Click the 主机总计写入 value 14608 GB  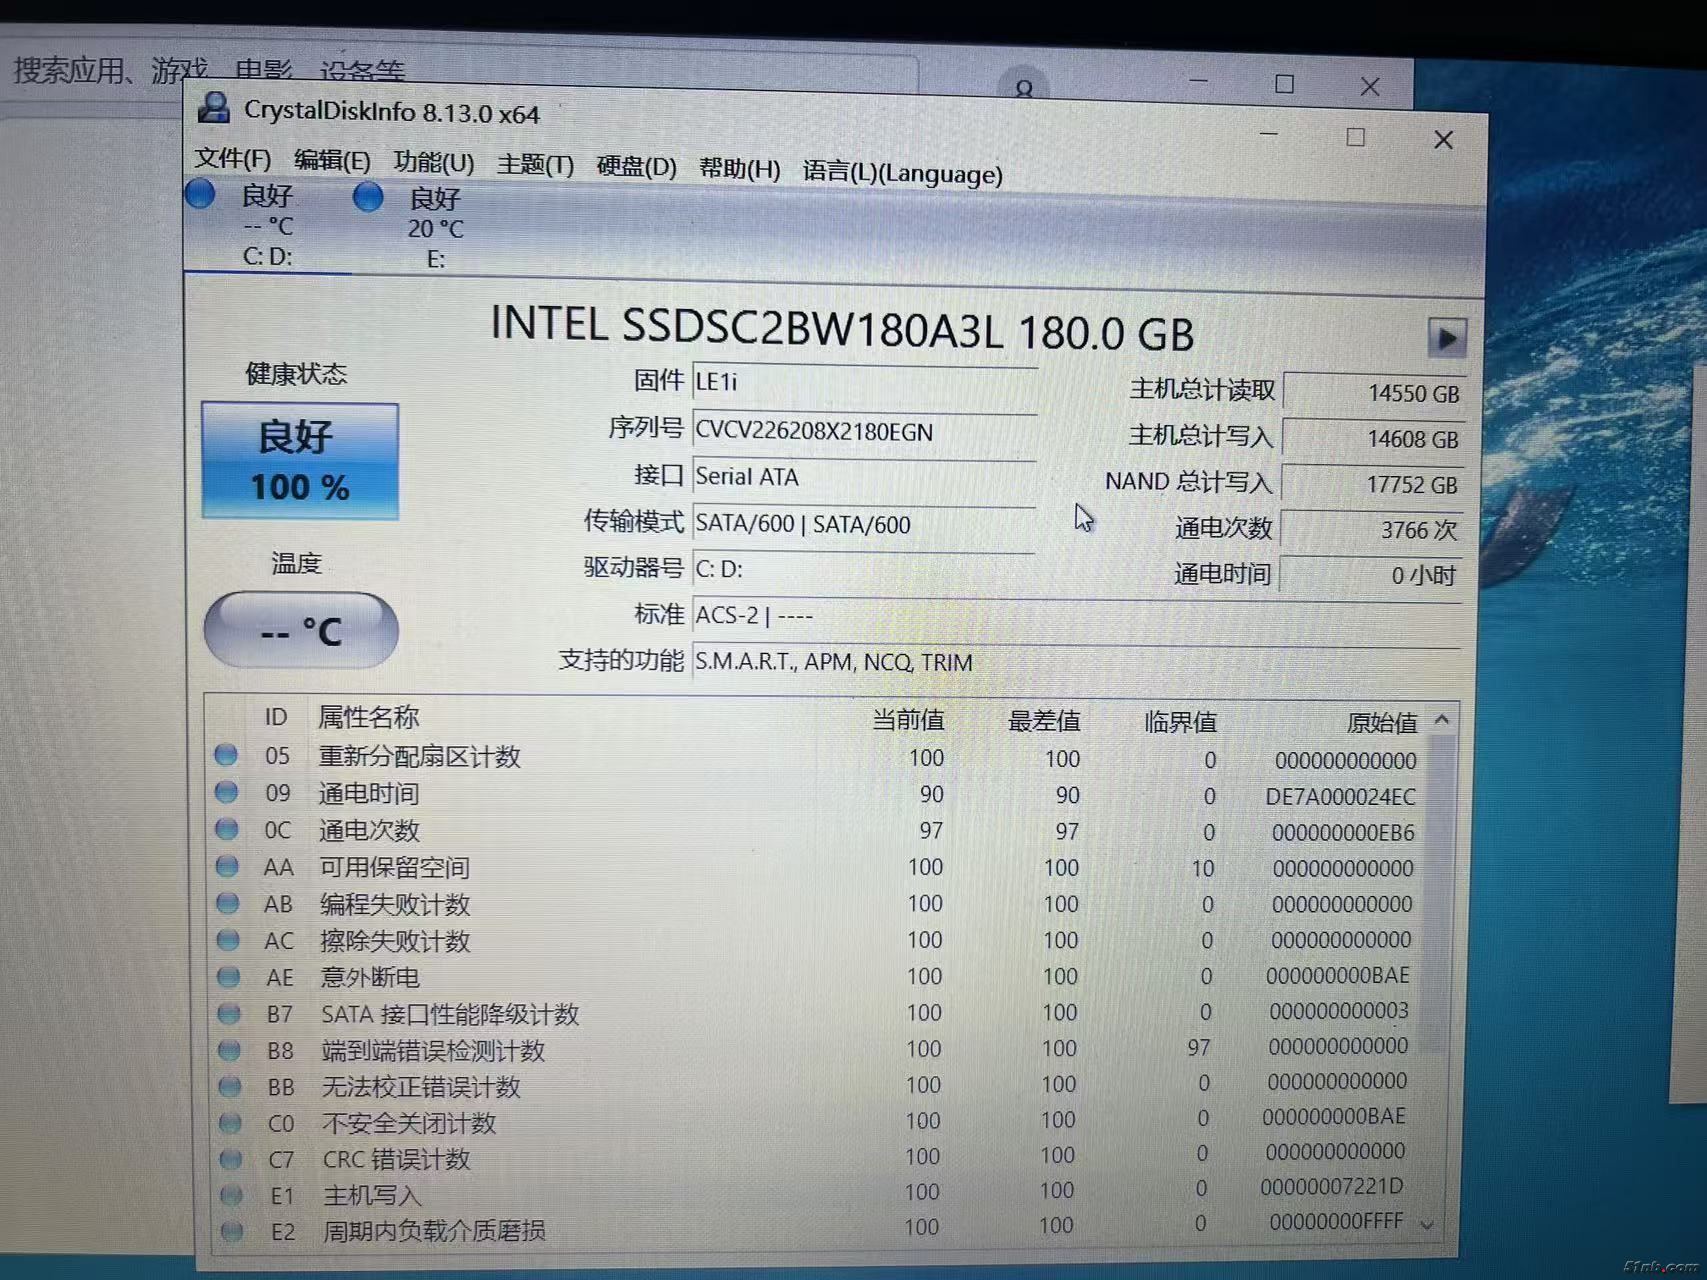coord(1373,439)
